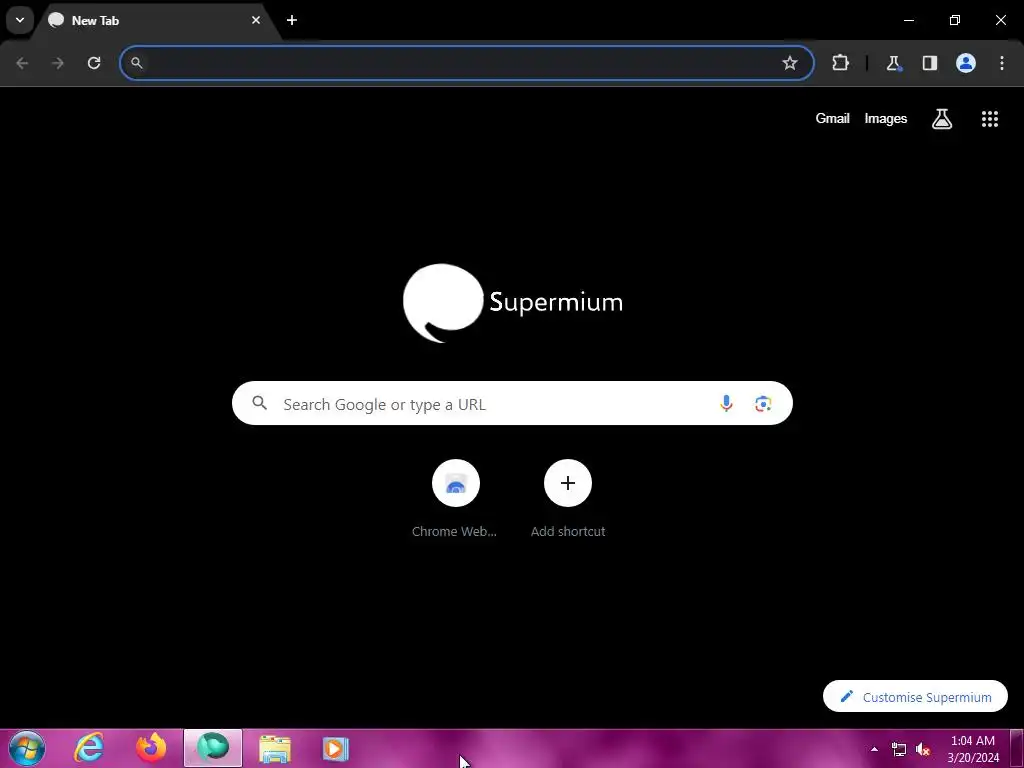This screenshot has height=768, width=1024.
Task: Open the Google apps grid
Action: click(990, 119)
